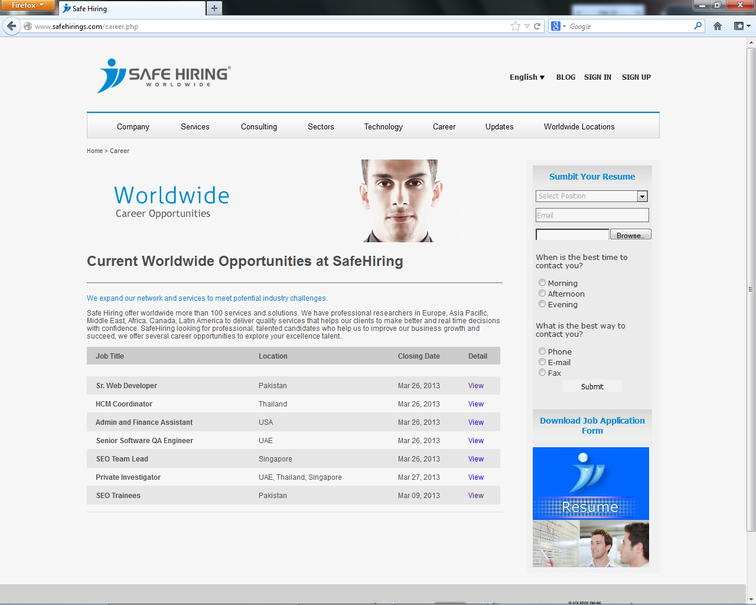The width and height of the screenshot is (756, 605).
Task: Click the Submit resume button
Action: (592, 387)
